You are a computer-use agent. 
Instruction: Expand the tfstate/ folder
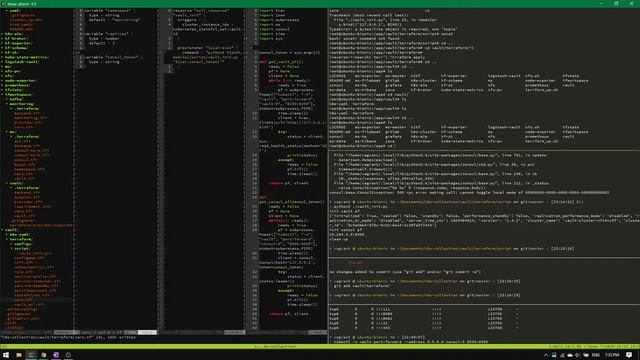[x=14, y=90]
